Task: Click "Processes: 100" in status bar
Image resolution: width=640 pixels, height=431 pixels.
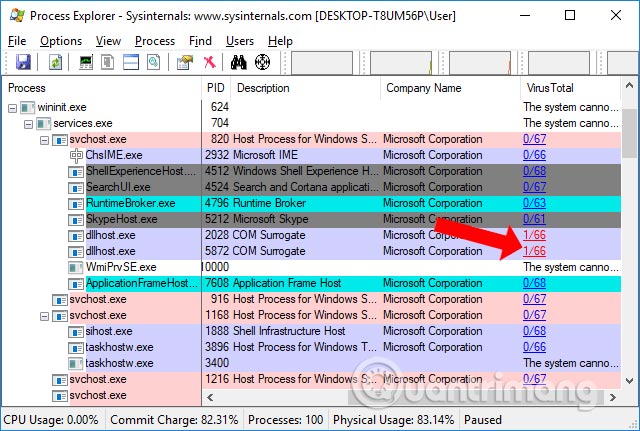Action: coord(286,420)
